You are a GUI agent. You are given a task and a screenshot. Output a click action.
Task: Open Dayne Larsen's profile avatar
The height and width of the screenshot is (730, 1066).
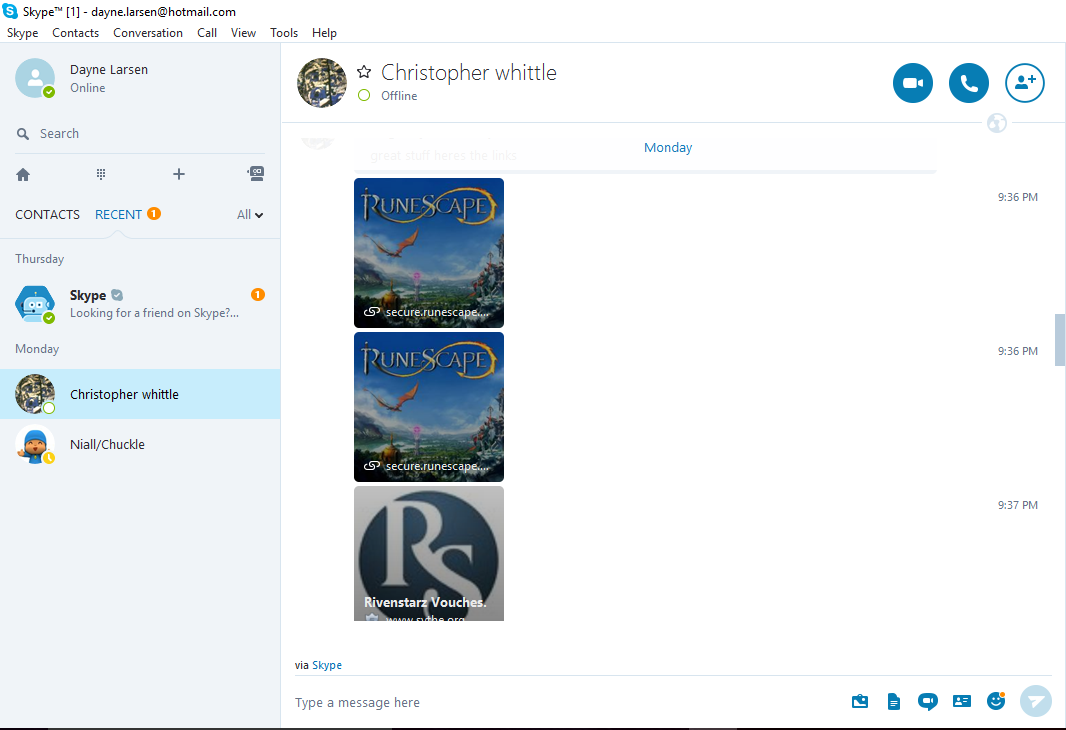click(35, 78)
